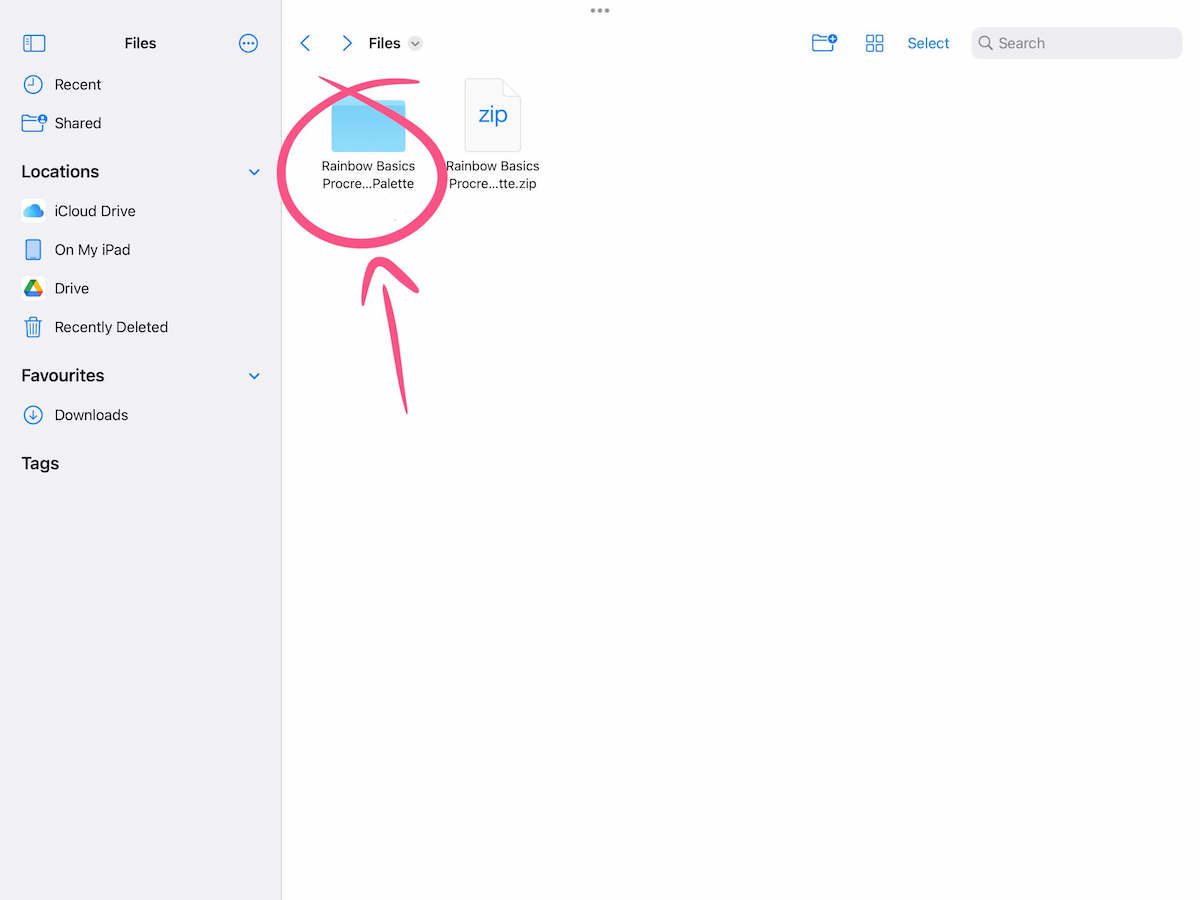Open the Files breadcrumb dropdown chevron
The height and width of the screenshot is (900, 1200).
pyautogui.click(x=415, y=43)
